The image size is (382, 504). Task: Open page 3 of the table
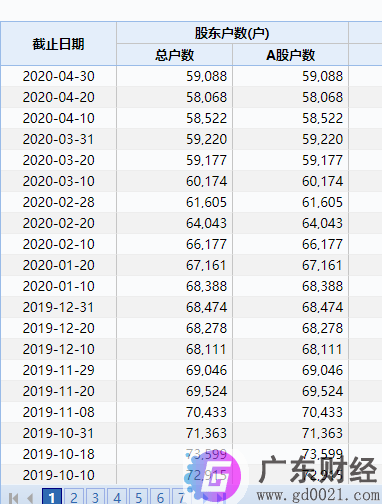point(95,497)
